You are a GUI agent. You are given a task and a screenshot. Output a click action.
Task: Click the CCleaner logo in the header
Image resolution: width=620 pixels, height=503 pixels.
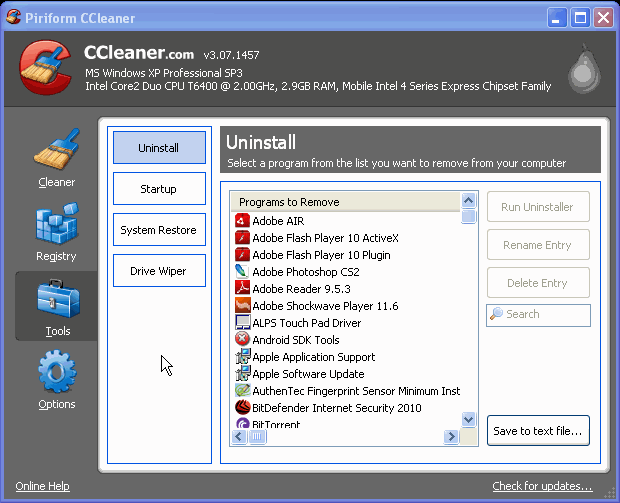coord(46,67)
